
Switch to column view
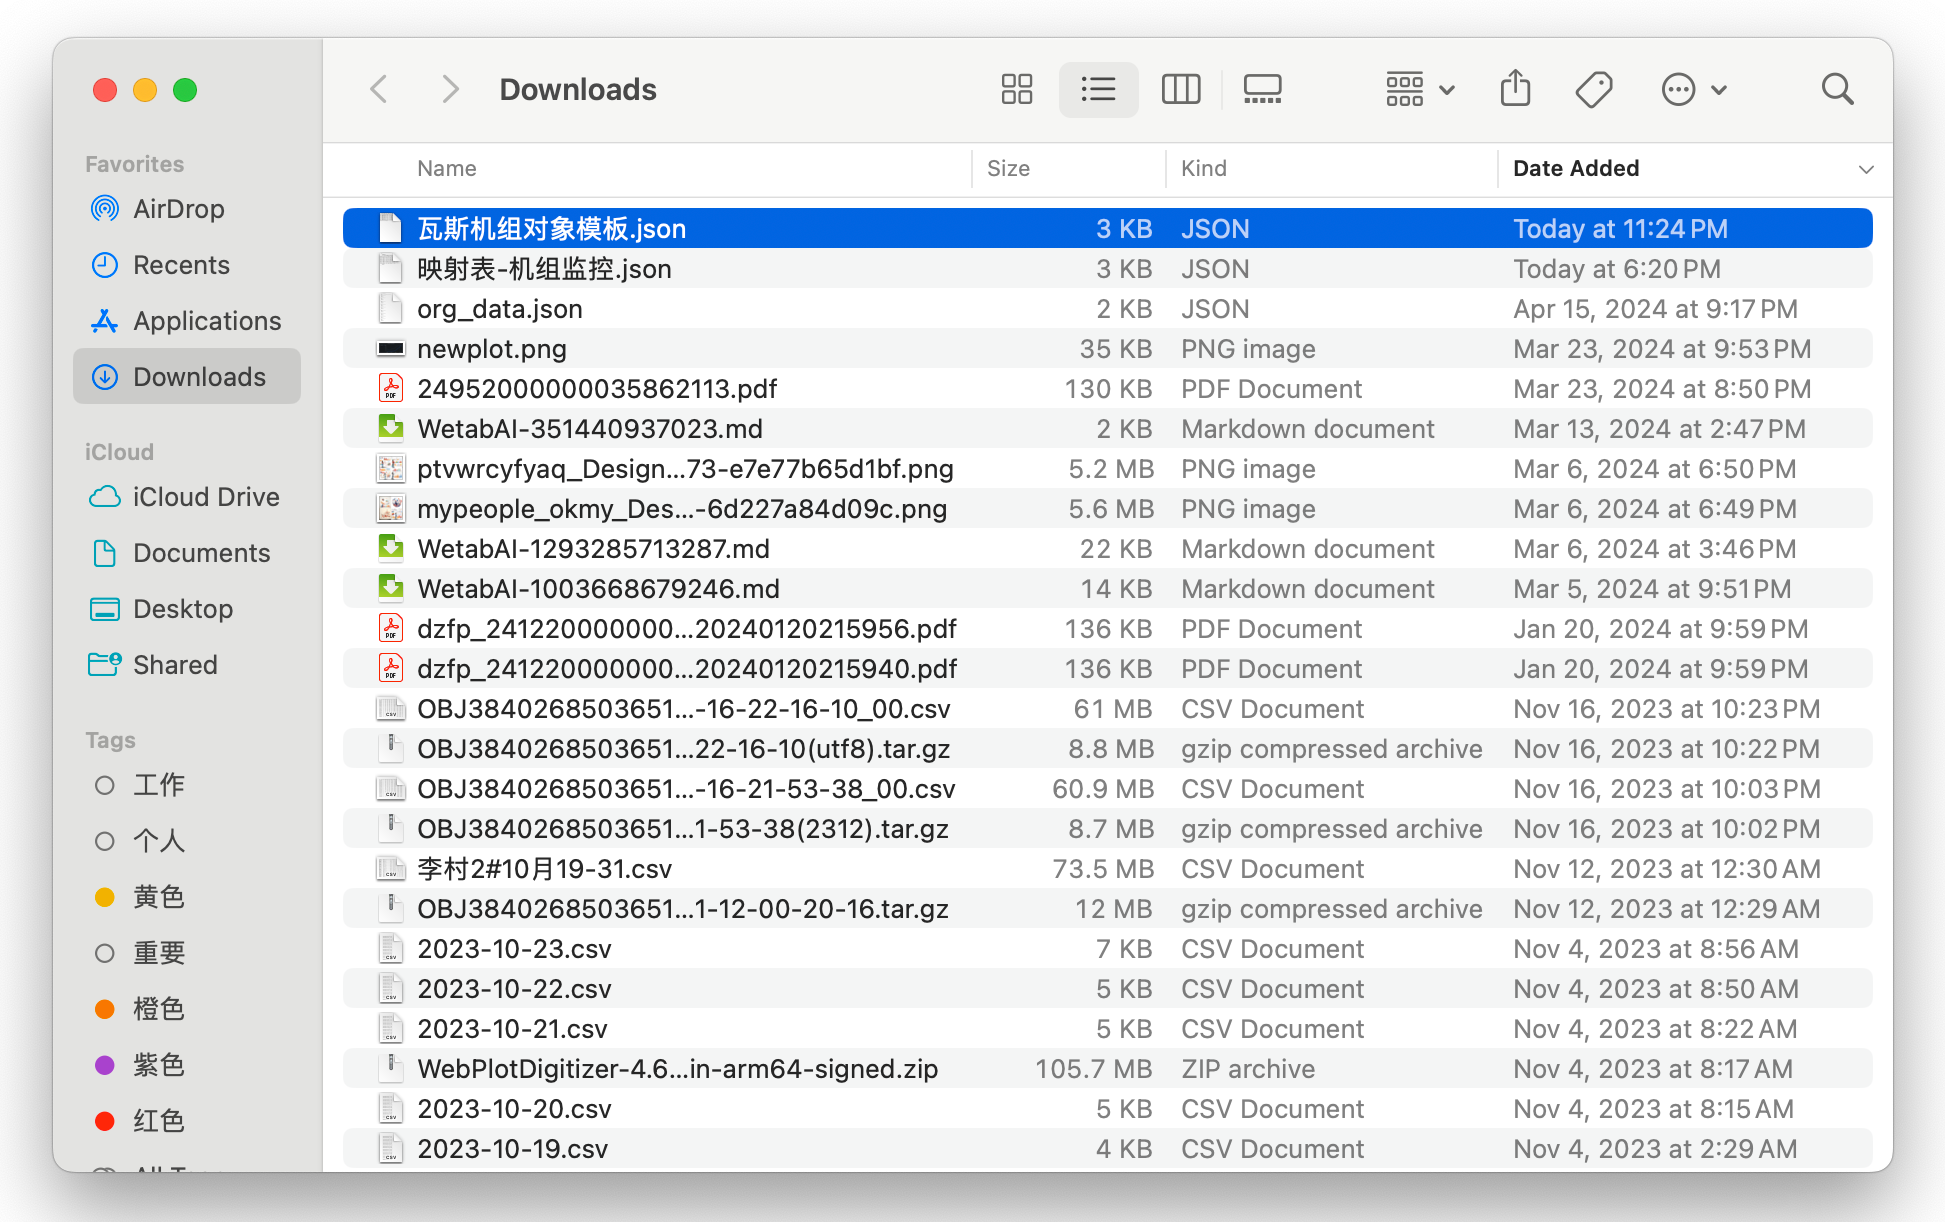click(1180, 90)
